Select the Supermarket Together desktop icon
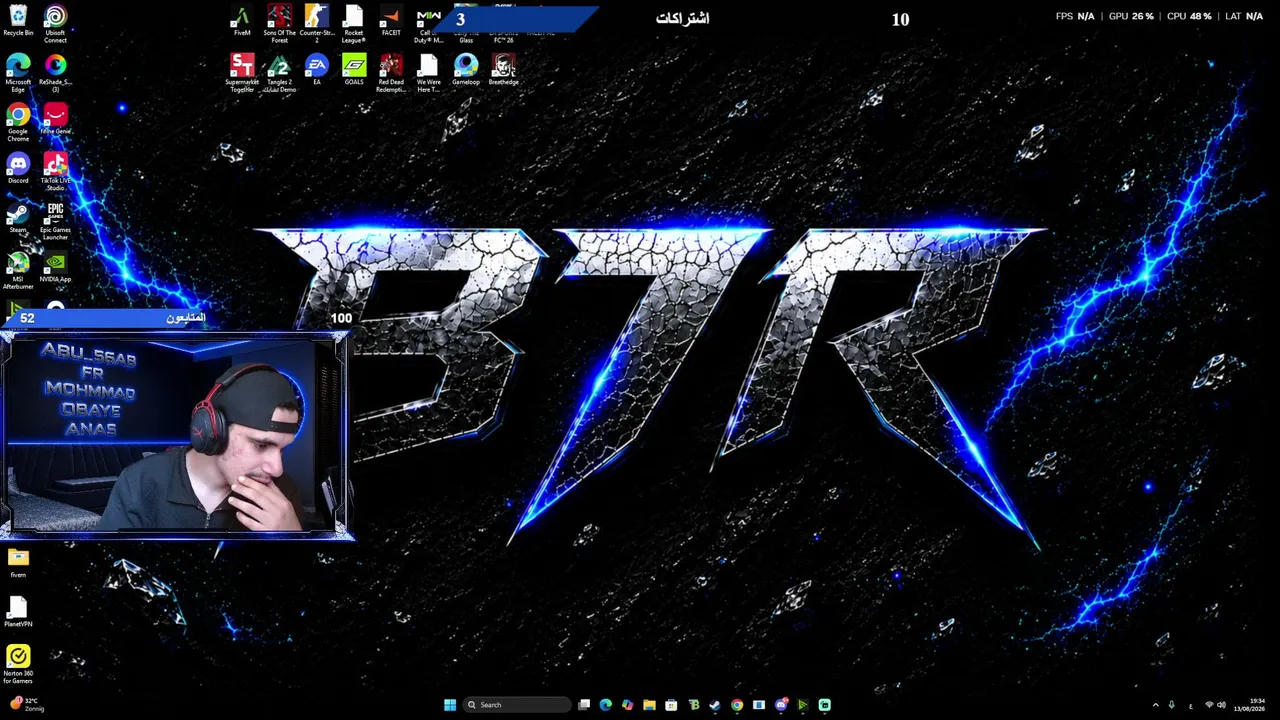 tap(242, 73)
